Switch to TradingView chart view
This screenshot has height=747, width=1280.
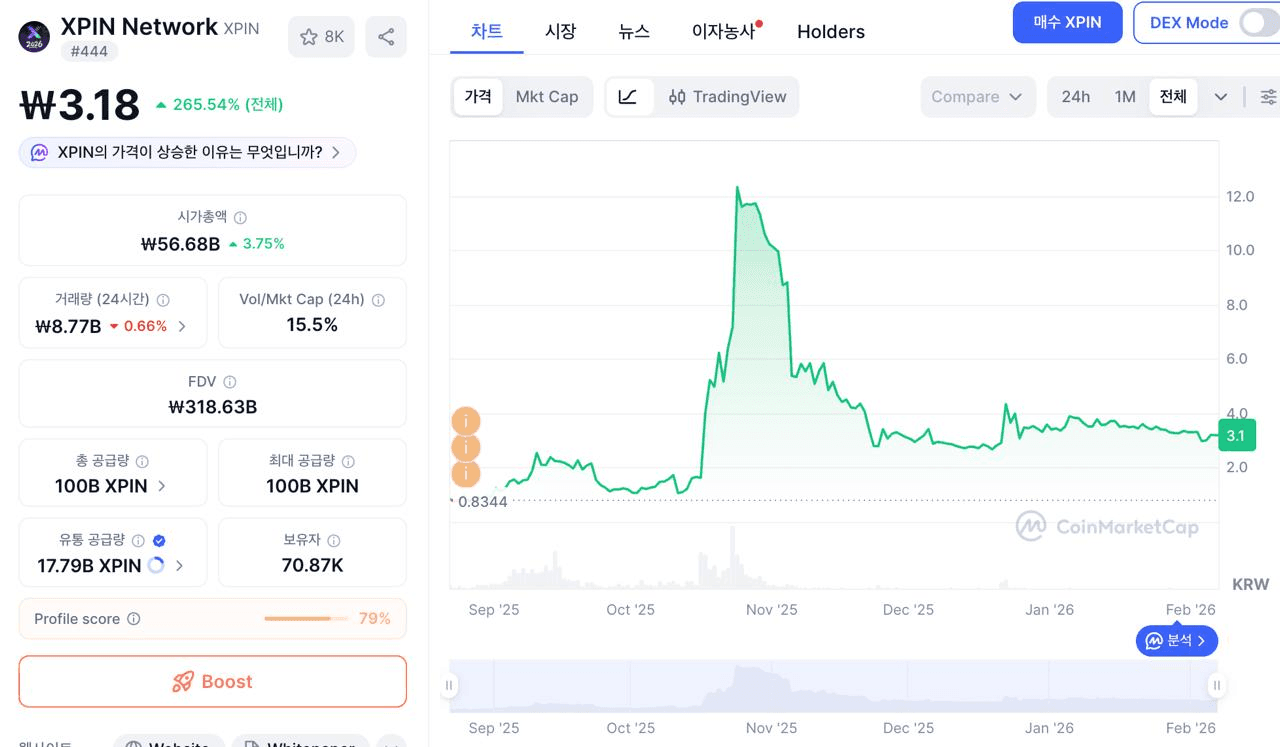(x=727, y=97)
